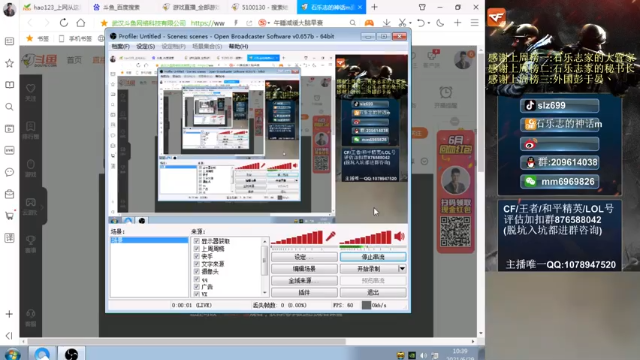
Task: Click the sources list scrollbar
Action: pos(264,267)
